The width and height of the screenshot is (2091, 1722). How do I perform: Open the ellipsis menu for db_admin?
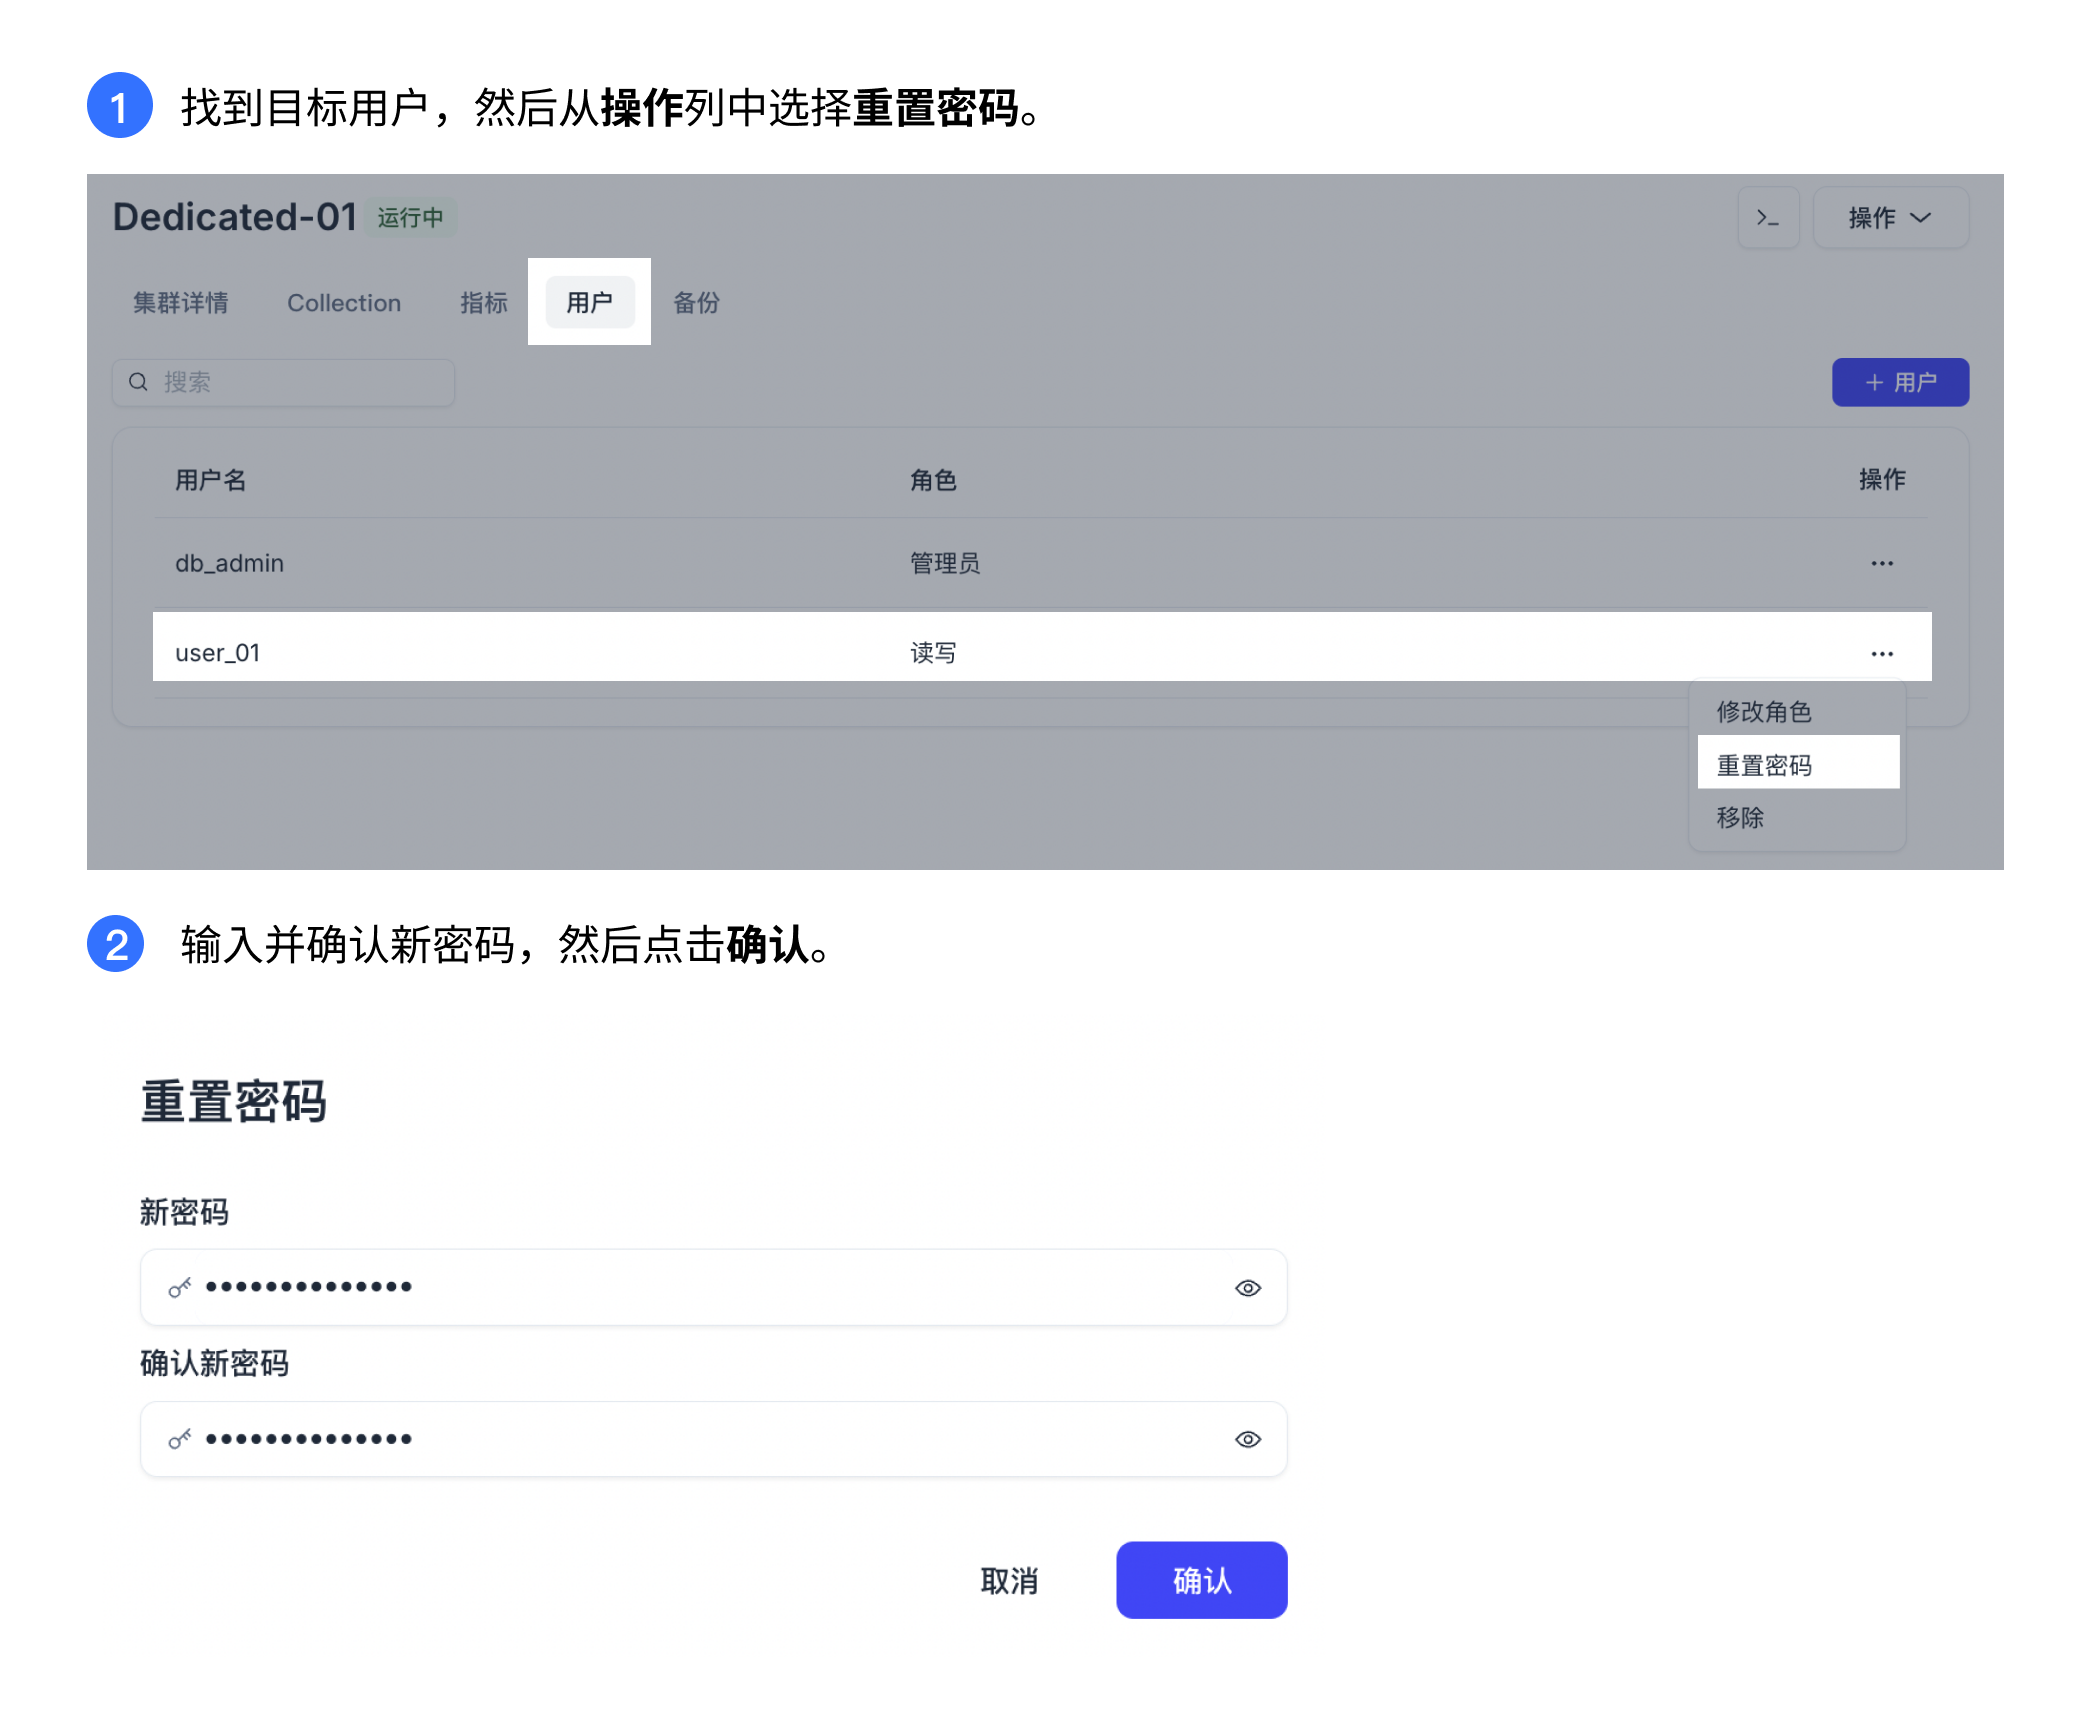[1882, 563]
